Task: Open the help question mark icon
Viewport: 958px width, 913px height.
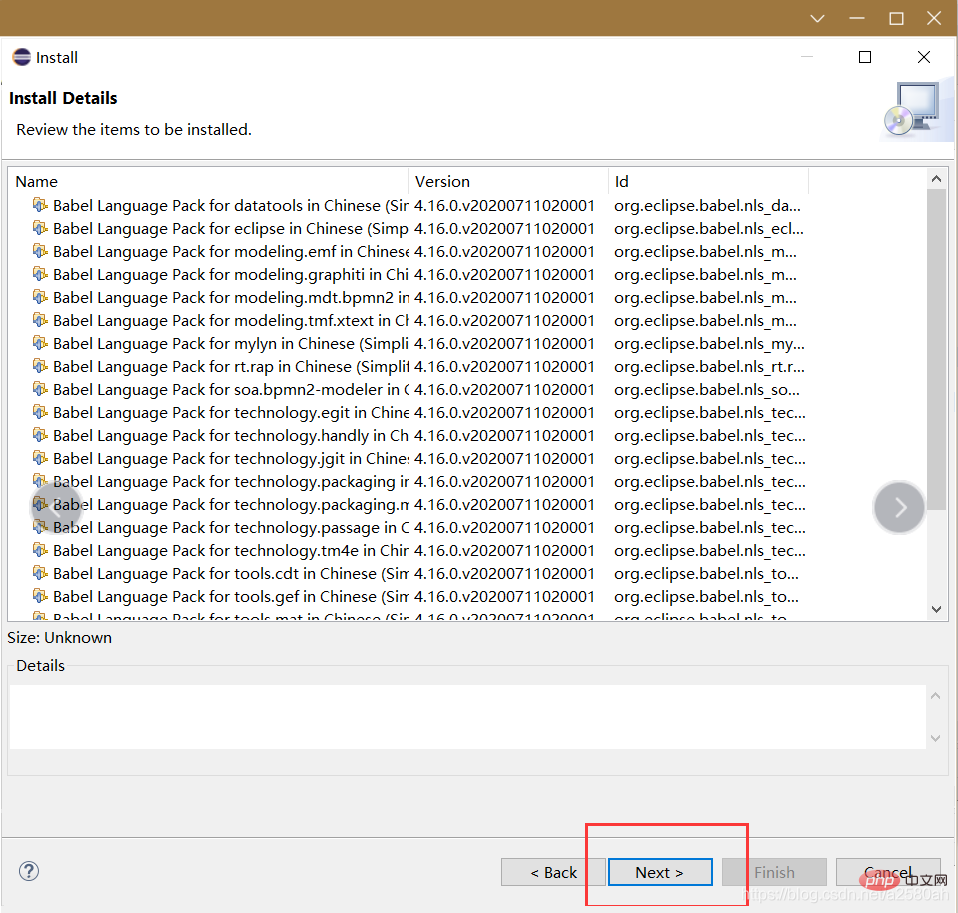Action: 29,871
